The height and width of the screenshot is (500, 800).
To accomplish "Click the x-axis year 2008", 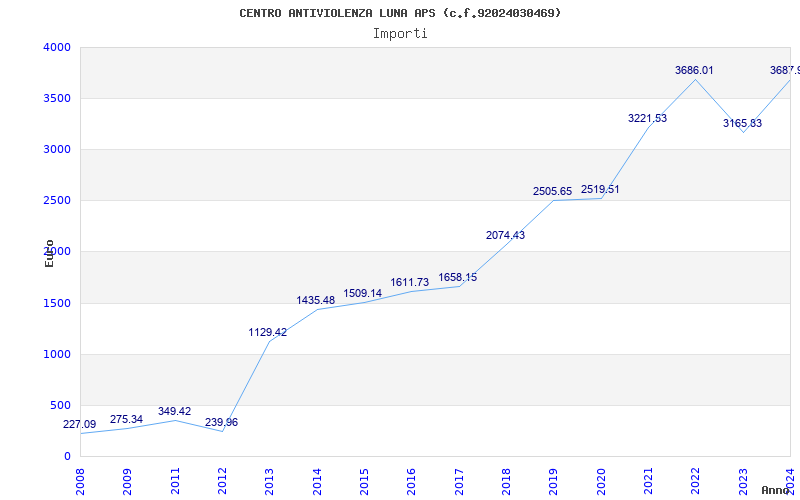I will coord(80,482).
